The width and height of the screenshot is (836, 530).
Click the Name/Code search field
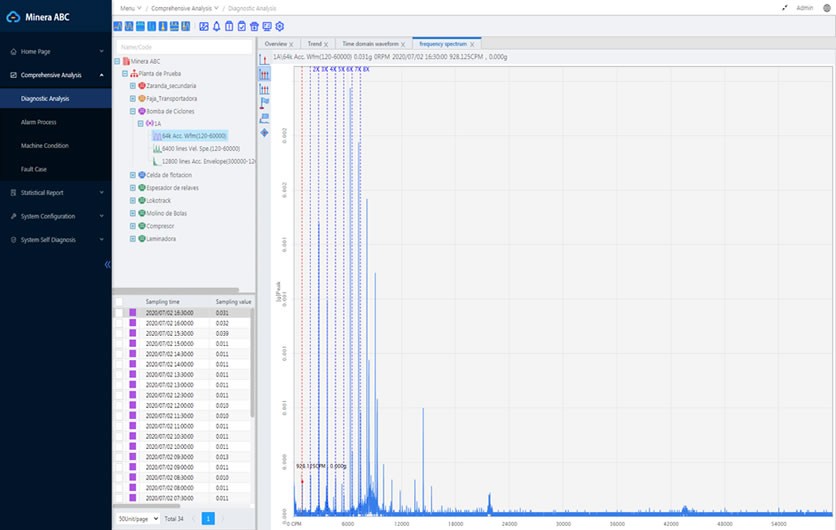(x=184, y=47)
